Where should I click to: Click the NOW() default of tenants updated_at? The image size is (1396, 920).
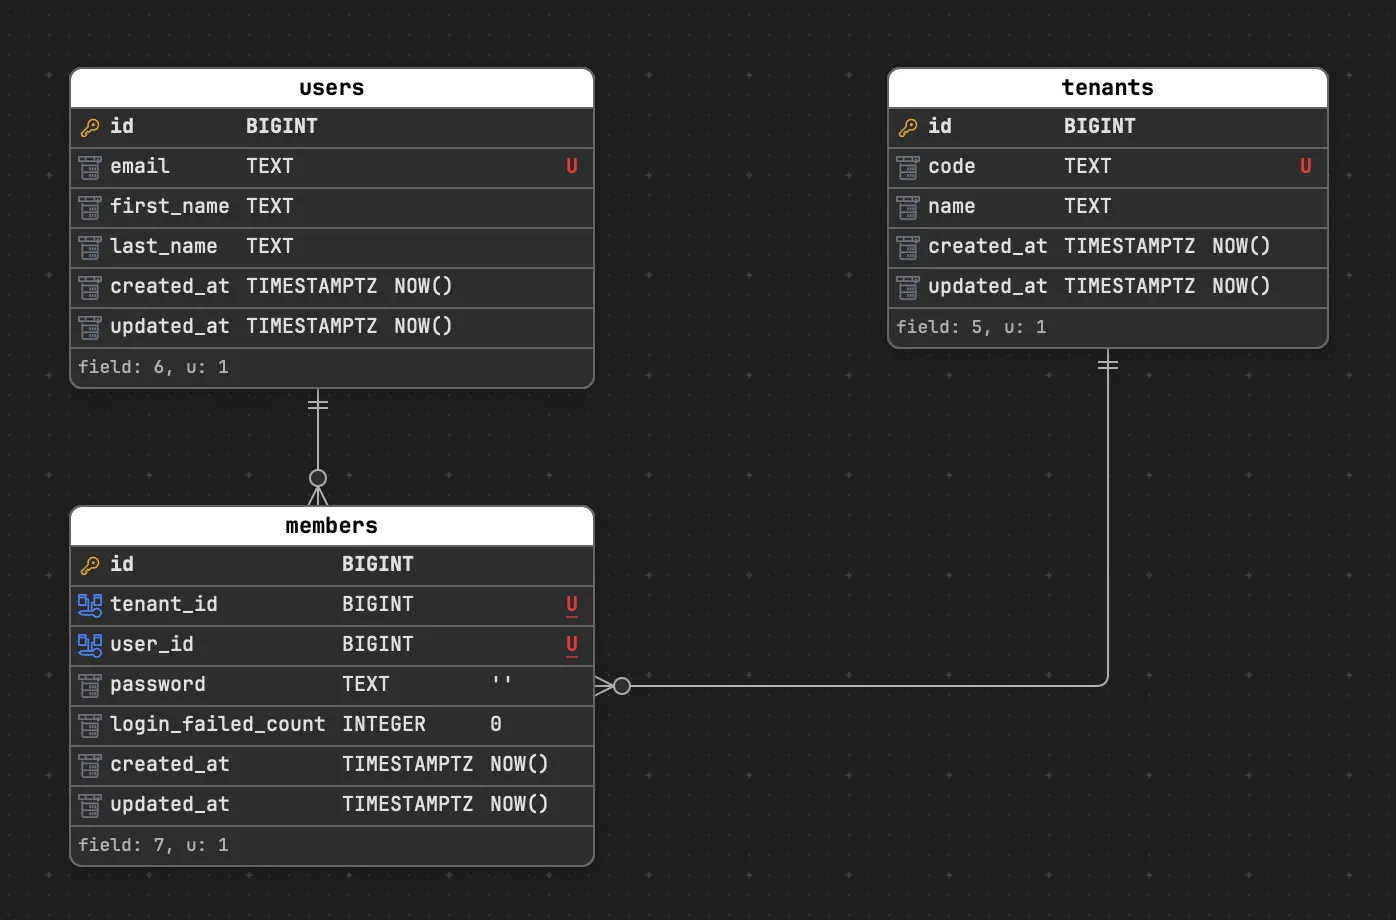pyautogui.click(x=1241, y=286)
